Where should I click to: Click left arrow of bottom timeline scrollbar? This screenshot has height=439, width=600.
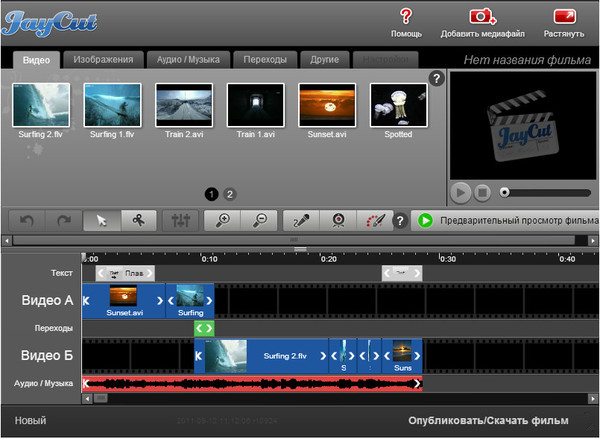click(x=87, y=398)
